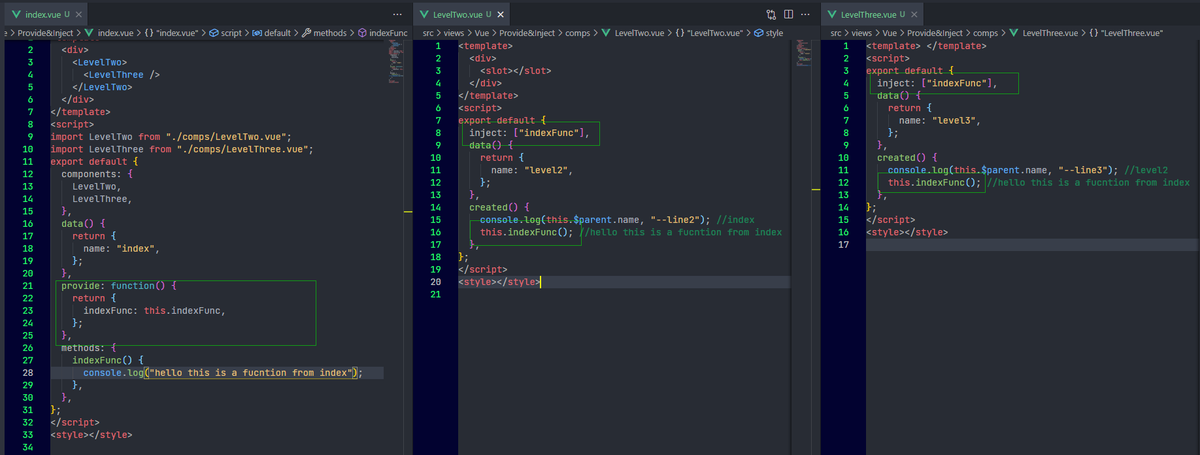Click the {} "LevelThree.vue" symbol breadcrumb
The image size is (1200, 455).
click(1127, 33)
